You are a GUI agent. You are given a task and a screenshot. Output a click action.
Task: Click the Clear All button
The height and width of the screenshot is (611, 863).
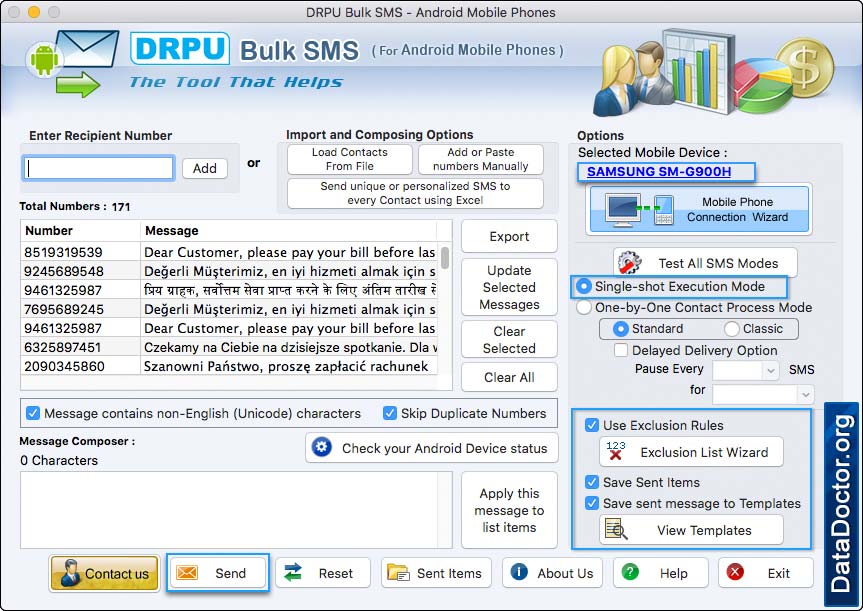pyautogui.click(x=509, y=377)
